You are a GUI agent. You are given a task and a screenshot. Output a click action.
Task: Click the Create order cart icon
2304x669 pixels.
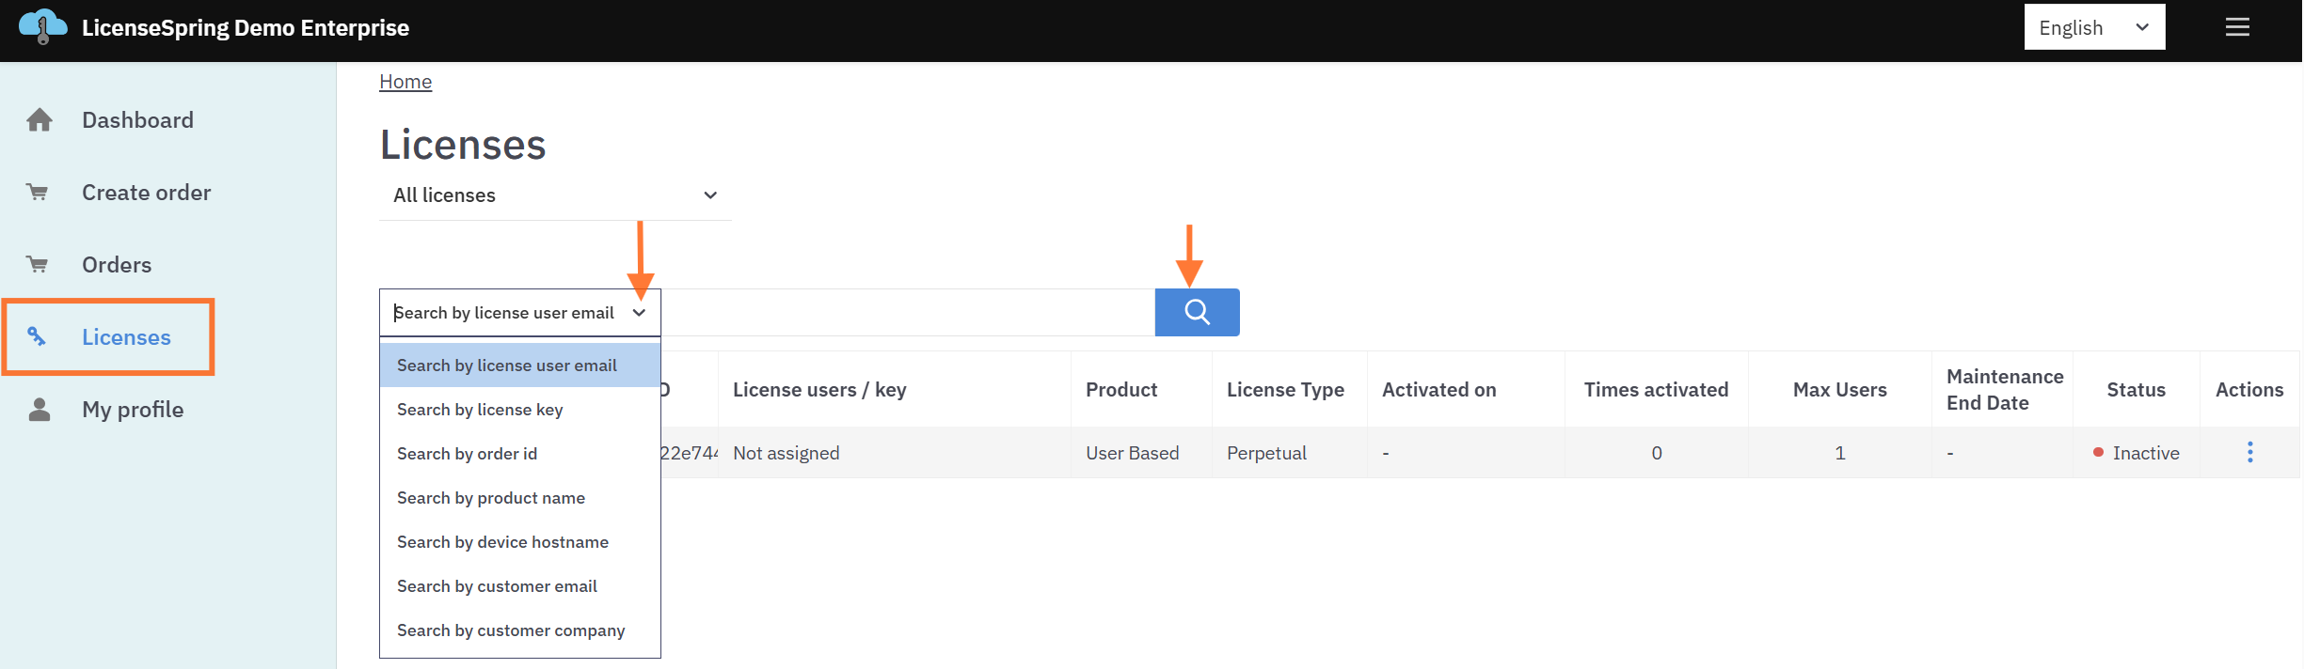[x=38, y=192]
